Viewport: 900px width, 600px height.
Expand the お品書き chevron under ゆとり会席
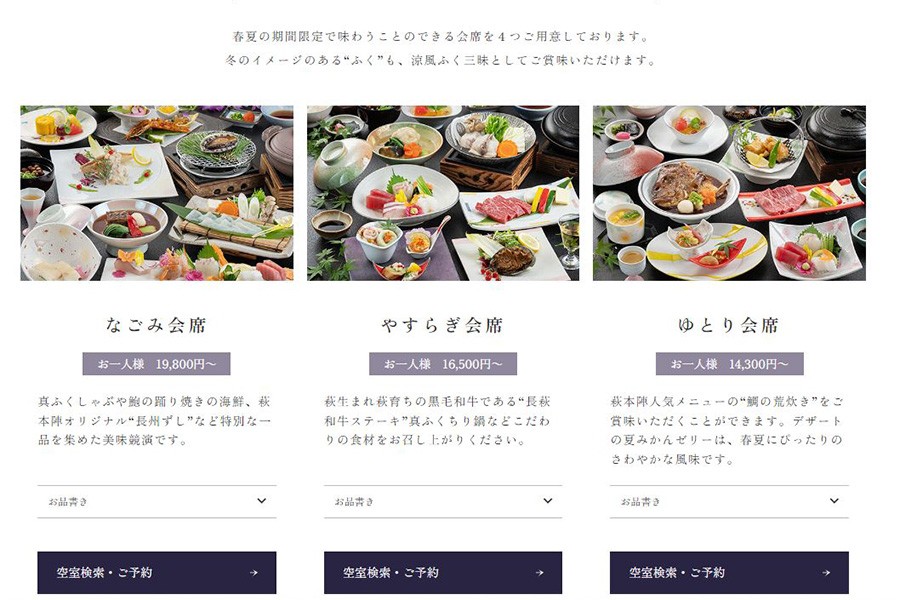point(835,501)
